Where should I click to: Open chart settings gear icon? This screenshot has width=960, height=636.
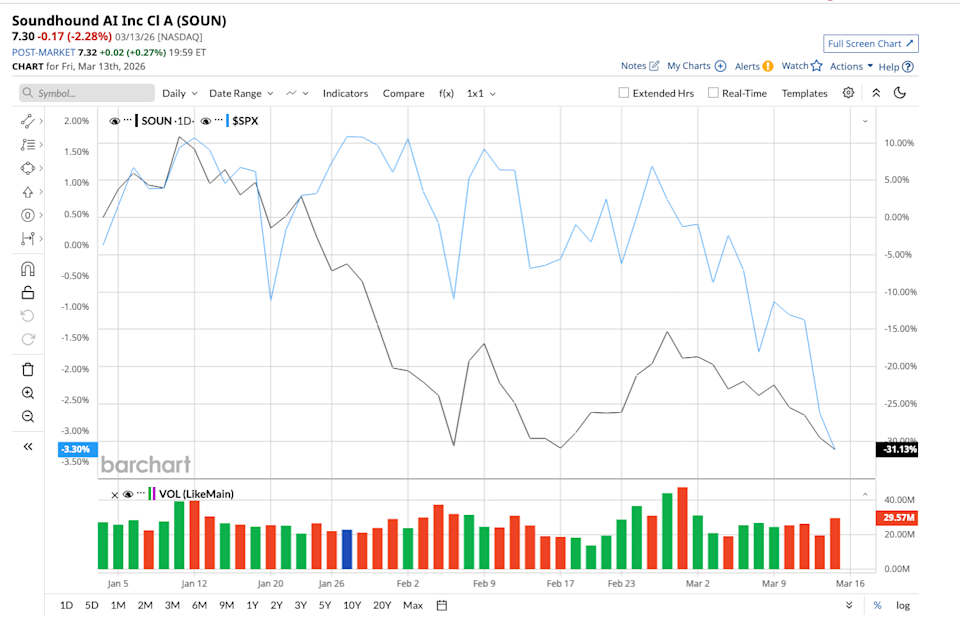point(848,93)
